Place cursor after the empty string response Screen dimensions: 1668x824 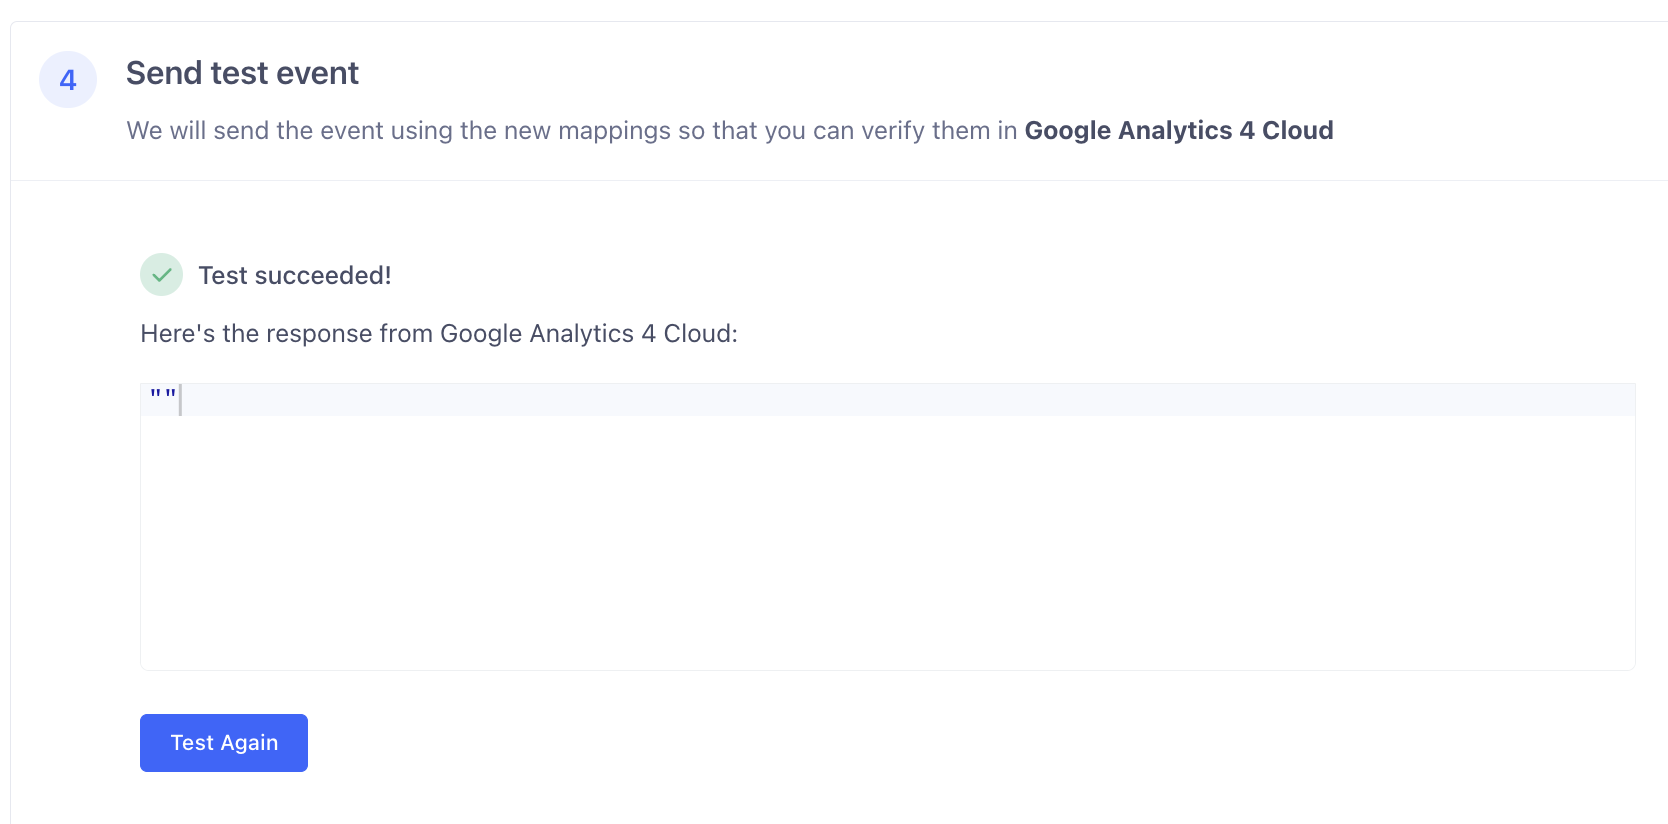179,400
